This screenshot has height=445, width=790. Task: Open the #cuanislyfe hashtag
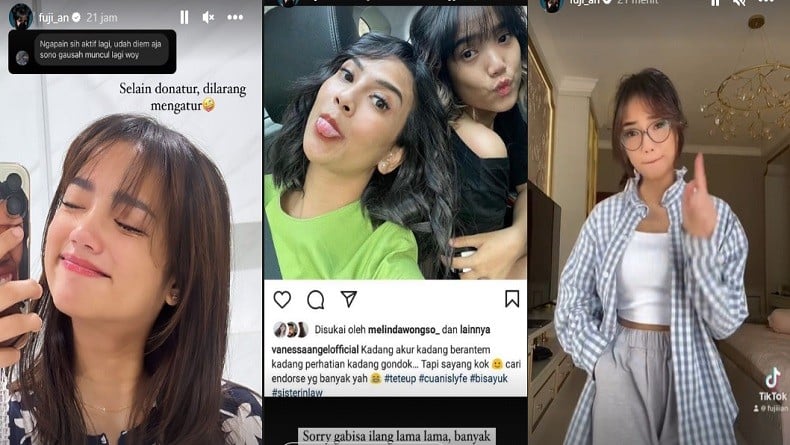[443, 378]
